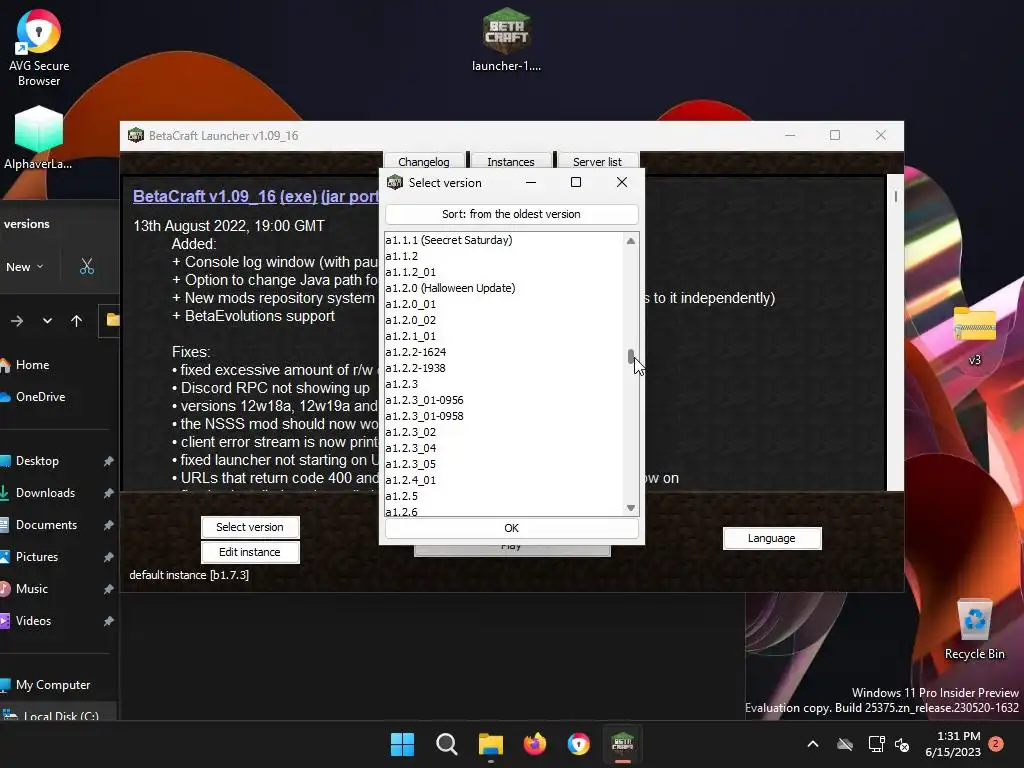Open the v3 zipped folder on the desktop
Image resolution: width=1024 pixels, height=768 pixels.
(974, 336)
